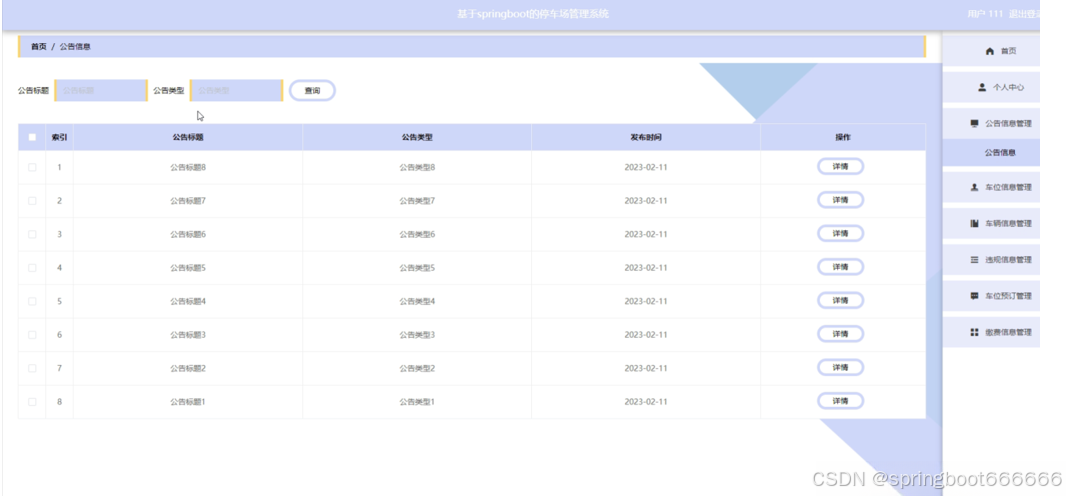Open 详情 for 公告标题8
This screenshot has height=496, width=1066.
(x=840, y=166)
